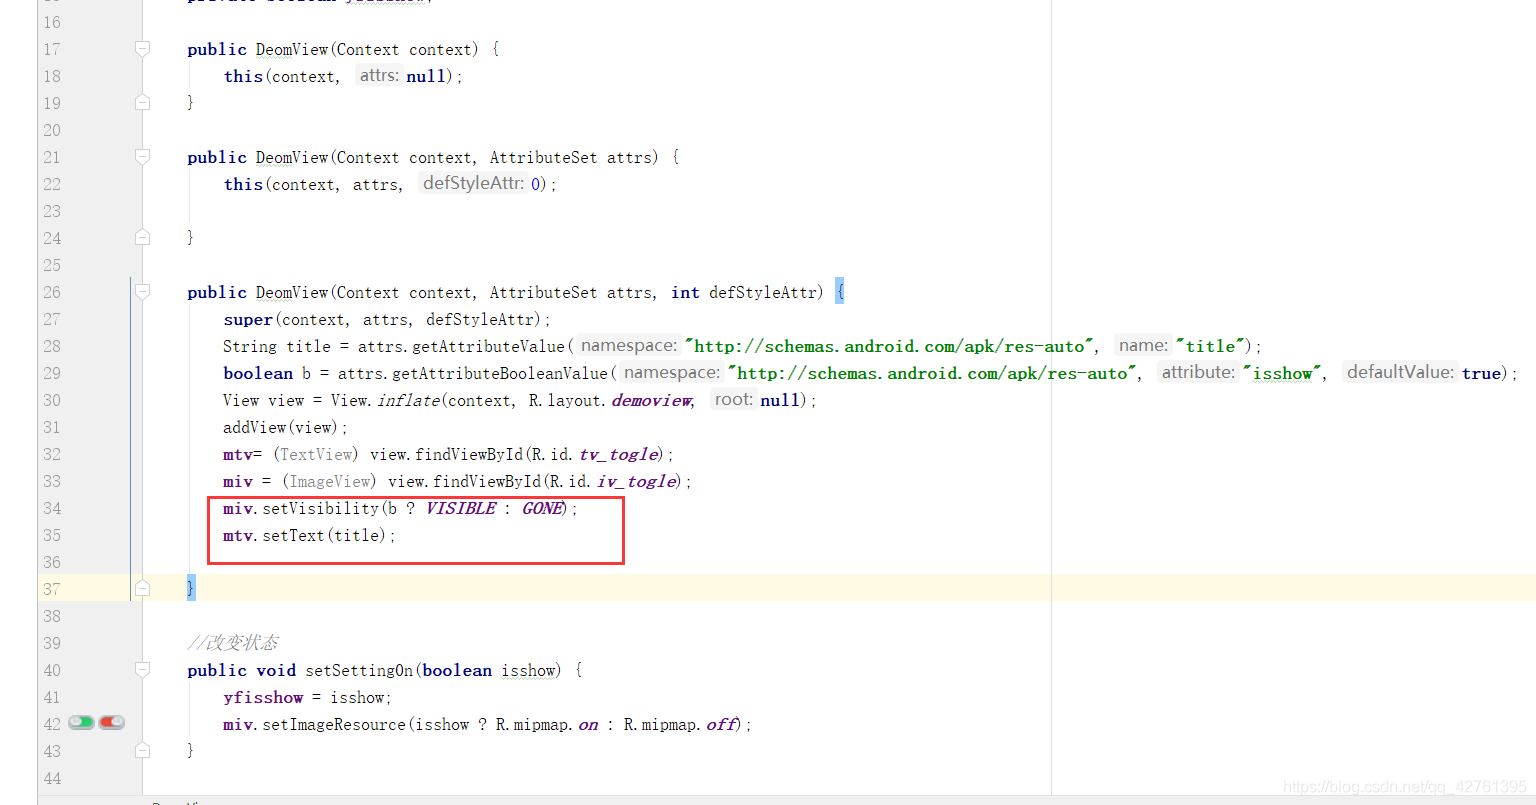The height and width of the screenshot is (805, 1536).
Task: Click the yfisshow field on line 41
Action: click(262, 697)
